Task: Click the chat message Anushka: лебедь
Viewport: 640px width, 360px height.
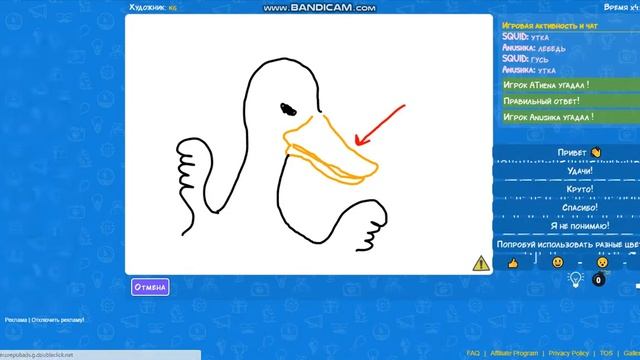Action: (533, 48)
